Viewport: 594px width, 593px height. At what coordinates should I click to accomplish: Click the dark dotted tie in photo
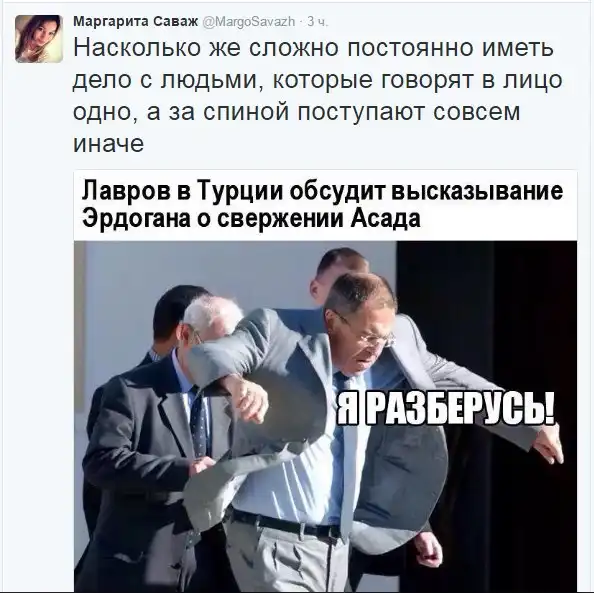click(199, 421)
